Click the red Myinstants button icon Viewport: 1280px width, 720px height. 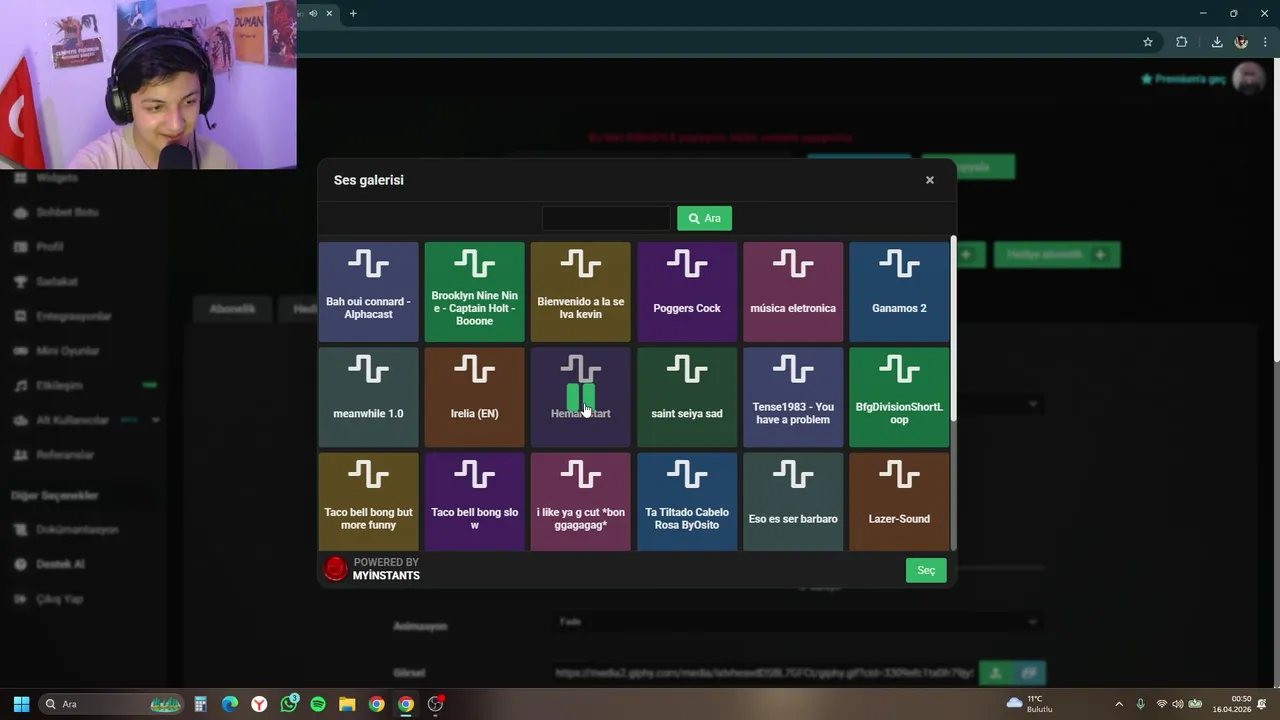pos(336,569)
